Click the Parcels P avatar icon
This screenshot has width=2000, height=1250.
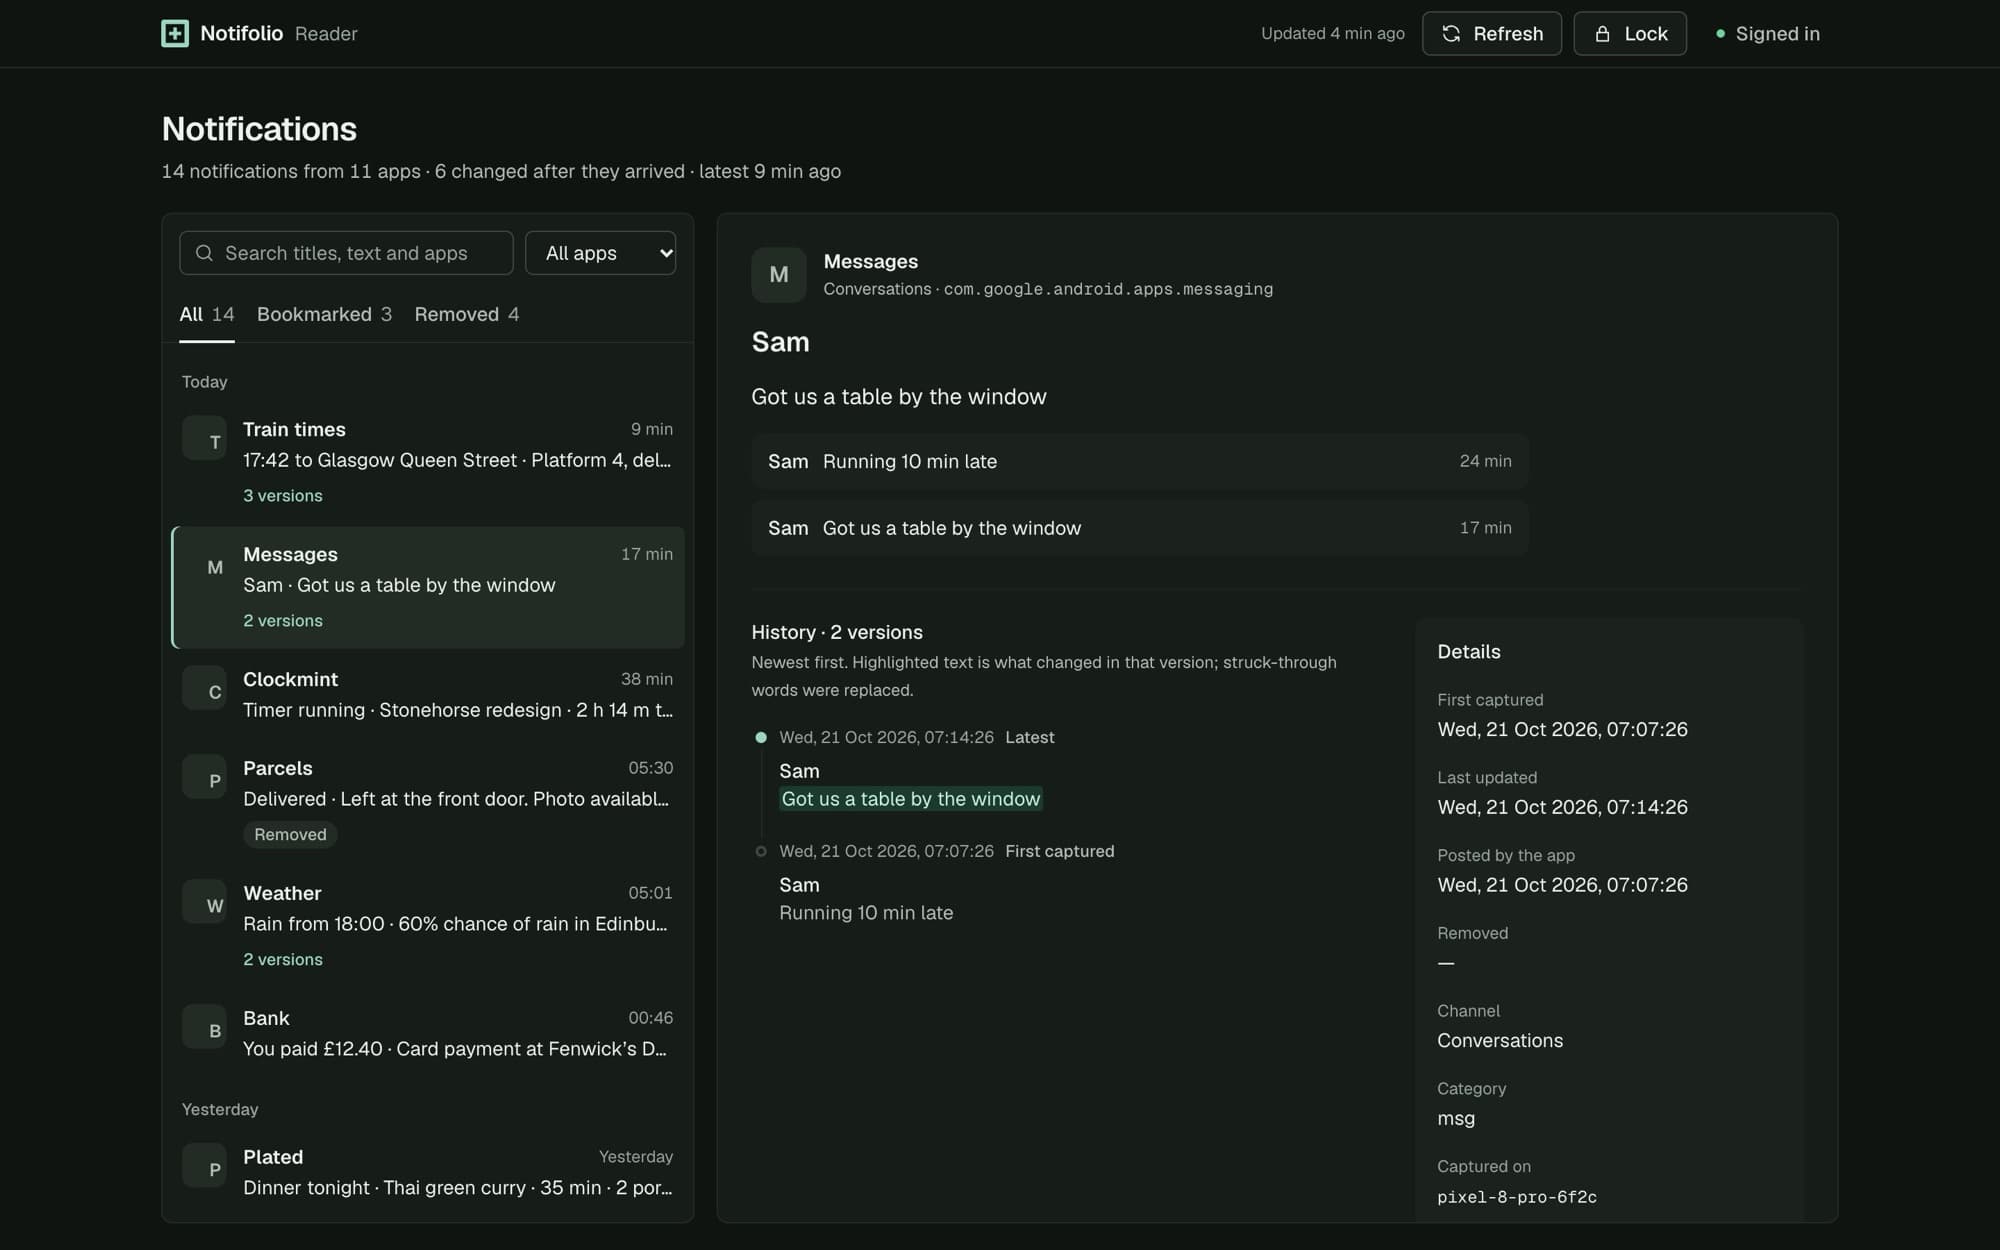point(204,778)
